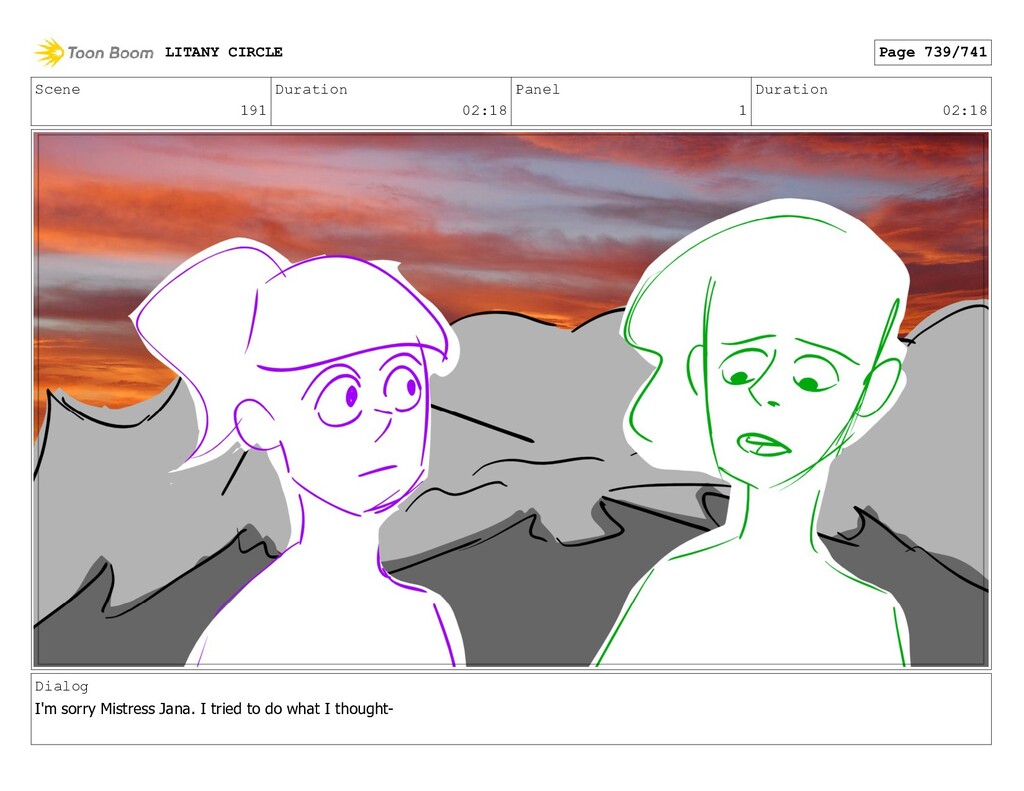Click the Toon Boom logo icon
Viewport: 1024px width, 791px height.
[x=49, y=52]
